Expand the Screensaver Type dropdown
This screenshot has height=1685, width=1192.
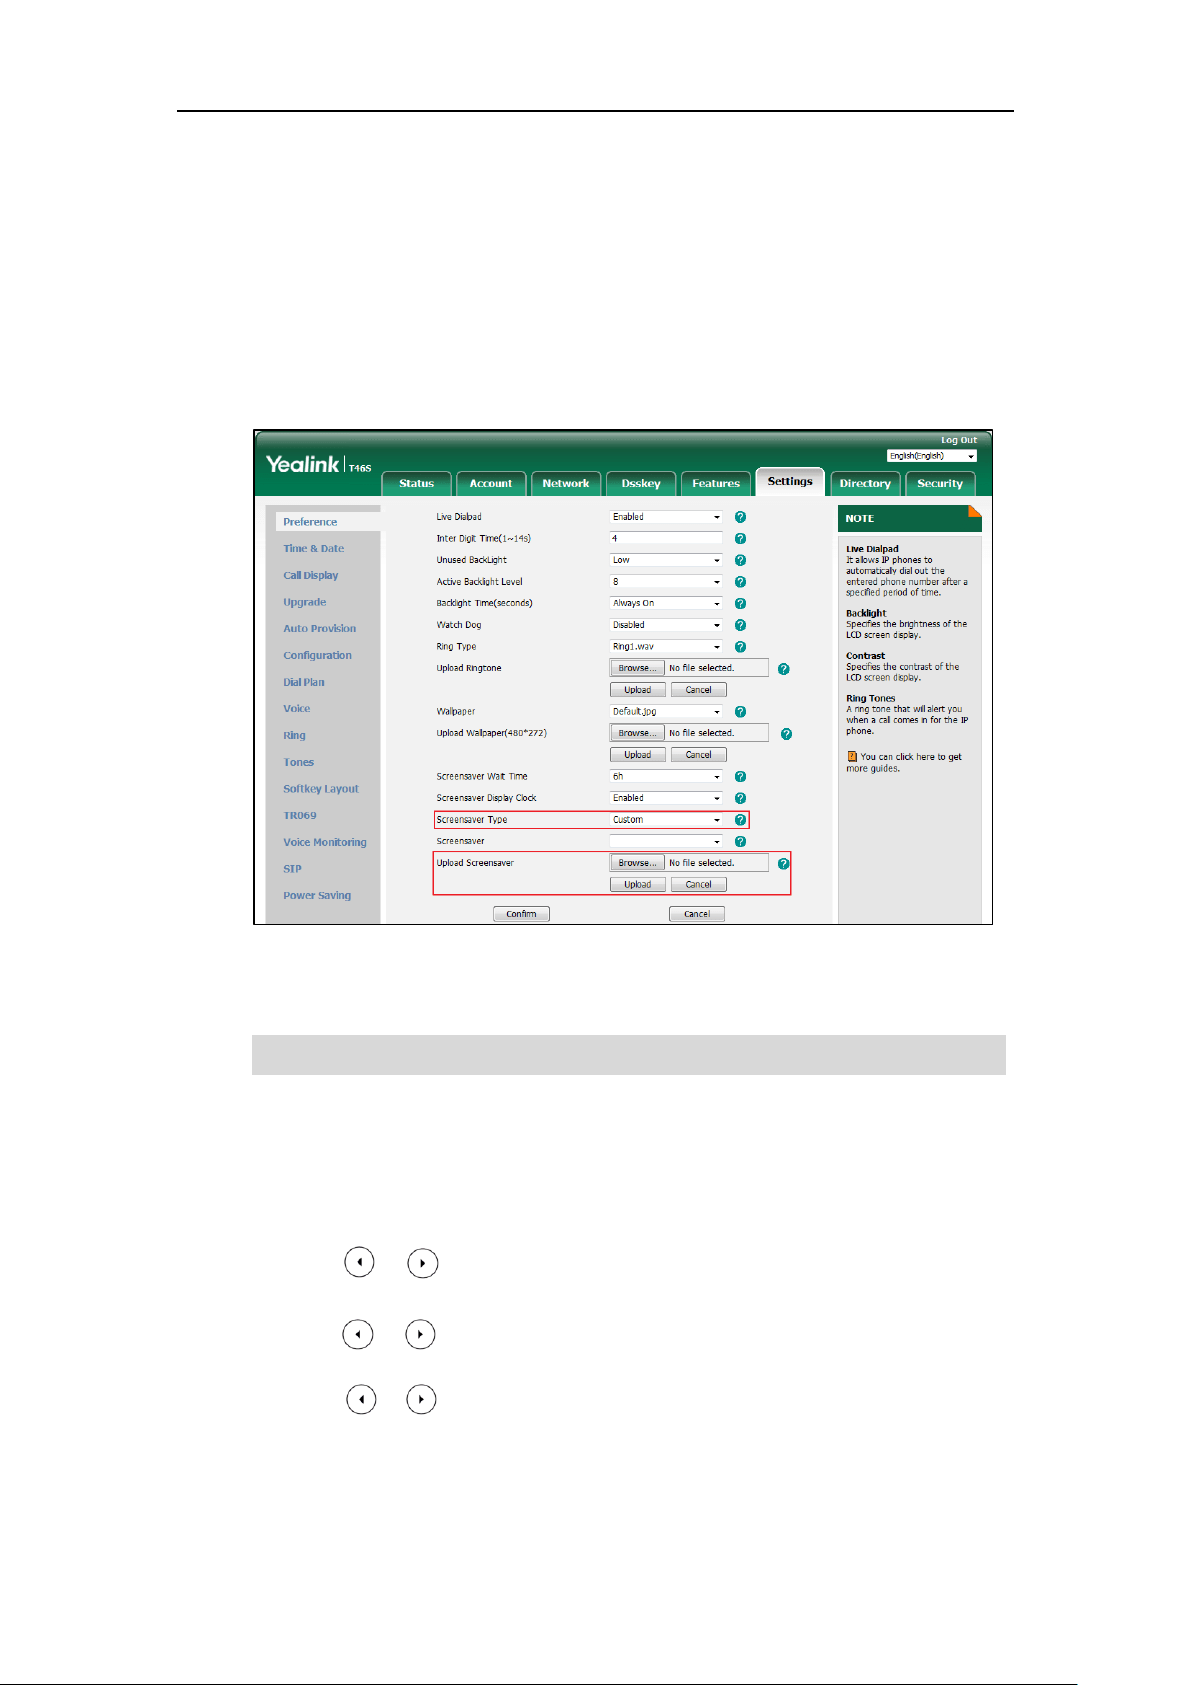pyautogui.click(x=666, y=820)
